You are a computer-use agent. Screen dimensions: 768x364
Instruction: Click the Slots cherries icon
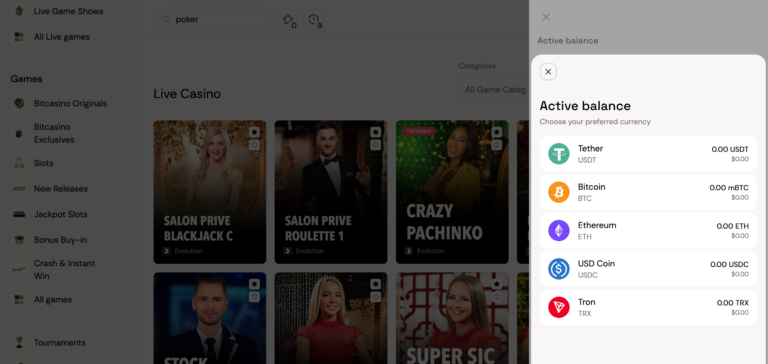click(19, 163)
